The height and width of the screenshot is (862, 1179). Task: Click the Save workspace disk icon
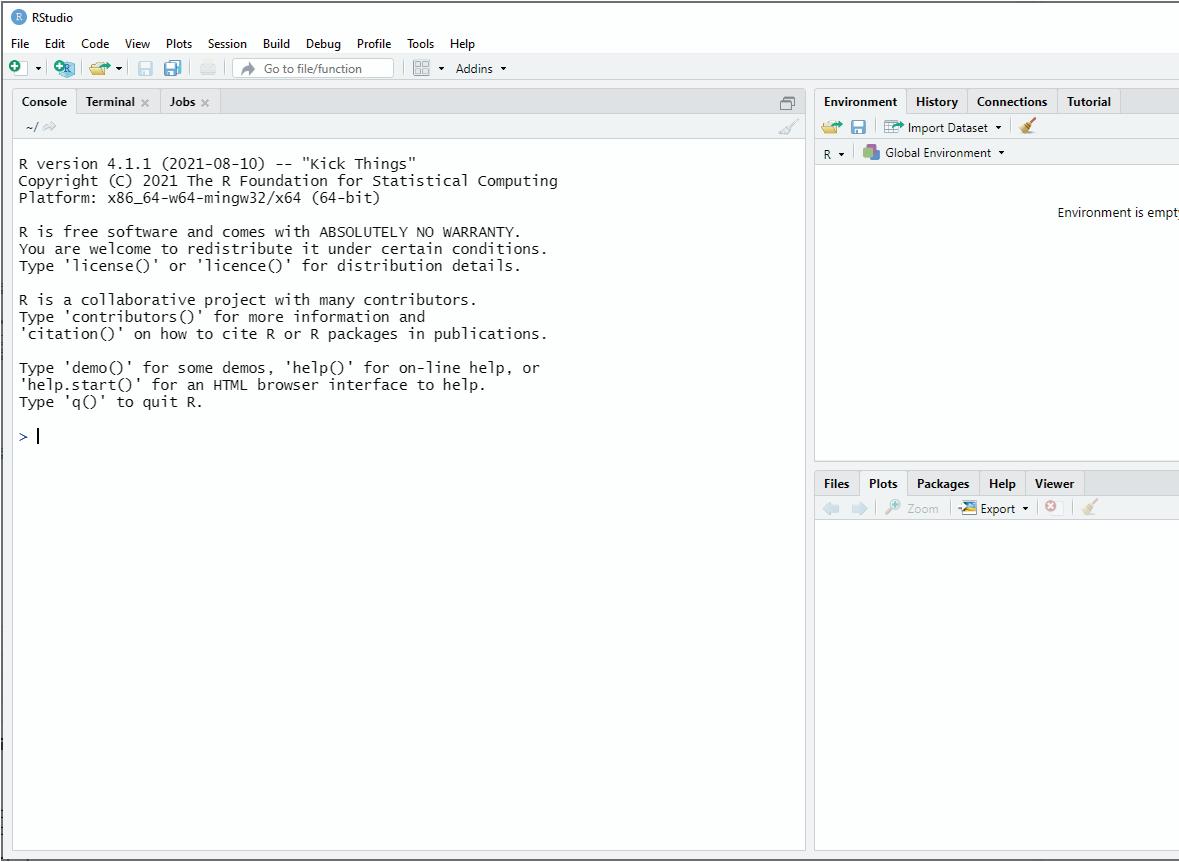point(858,127)
